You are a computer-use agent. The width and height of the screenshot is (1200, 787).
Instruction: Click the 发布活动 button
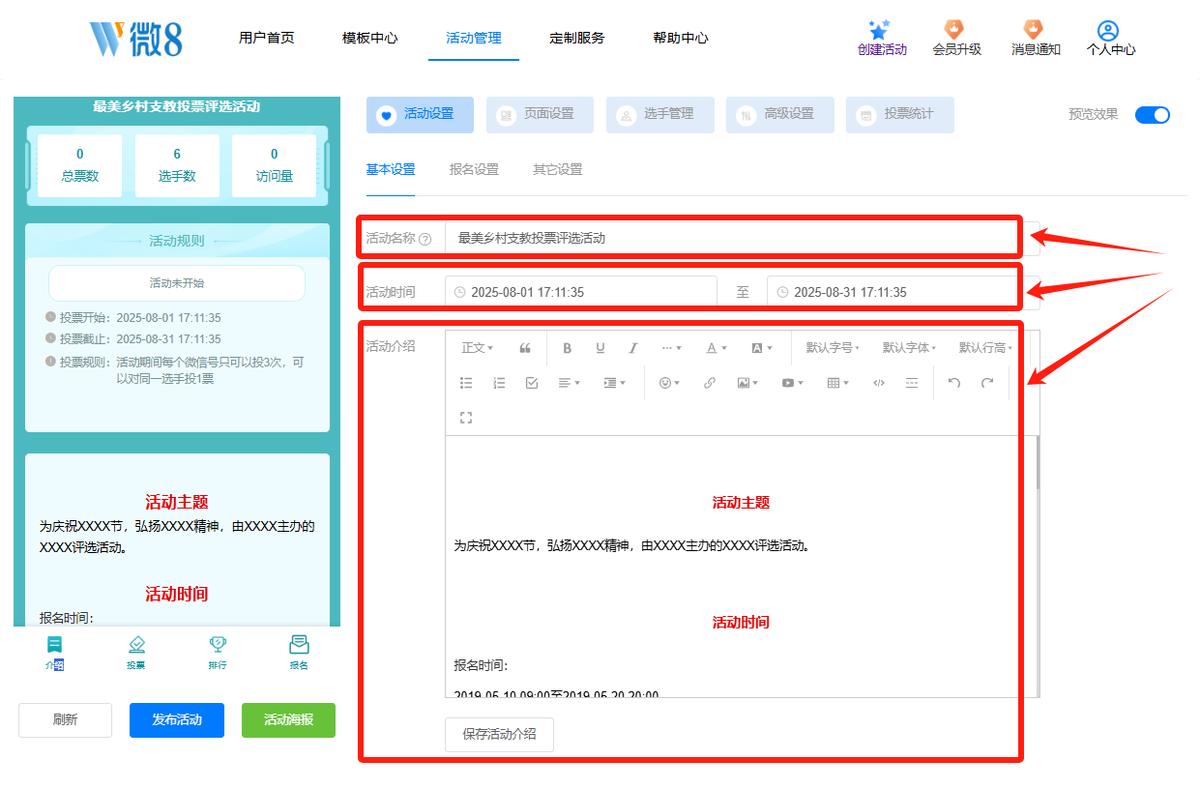177,720
